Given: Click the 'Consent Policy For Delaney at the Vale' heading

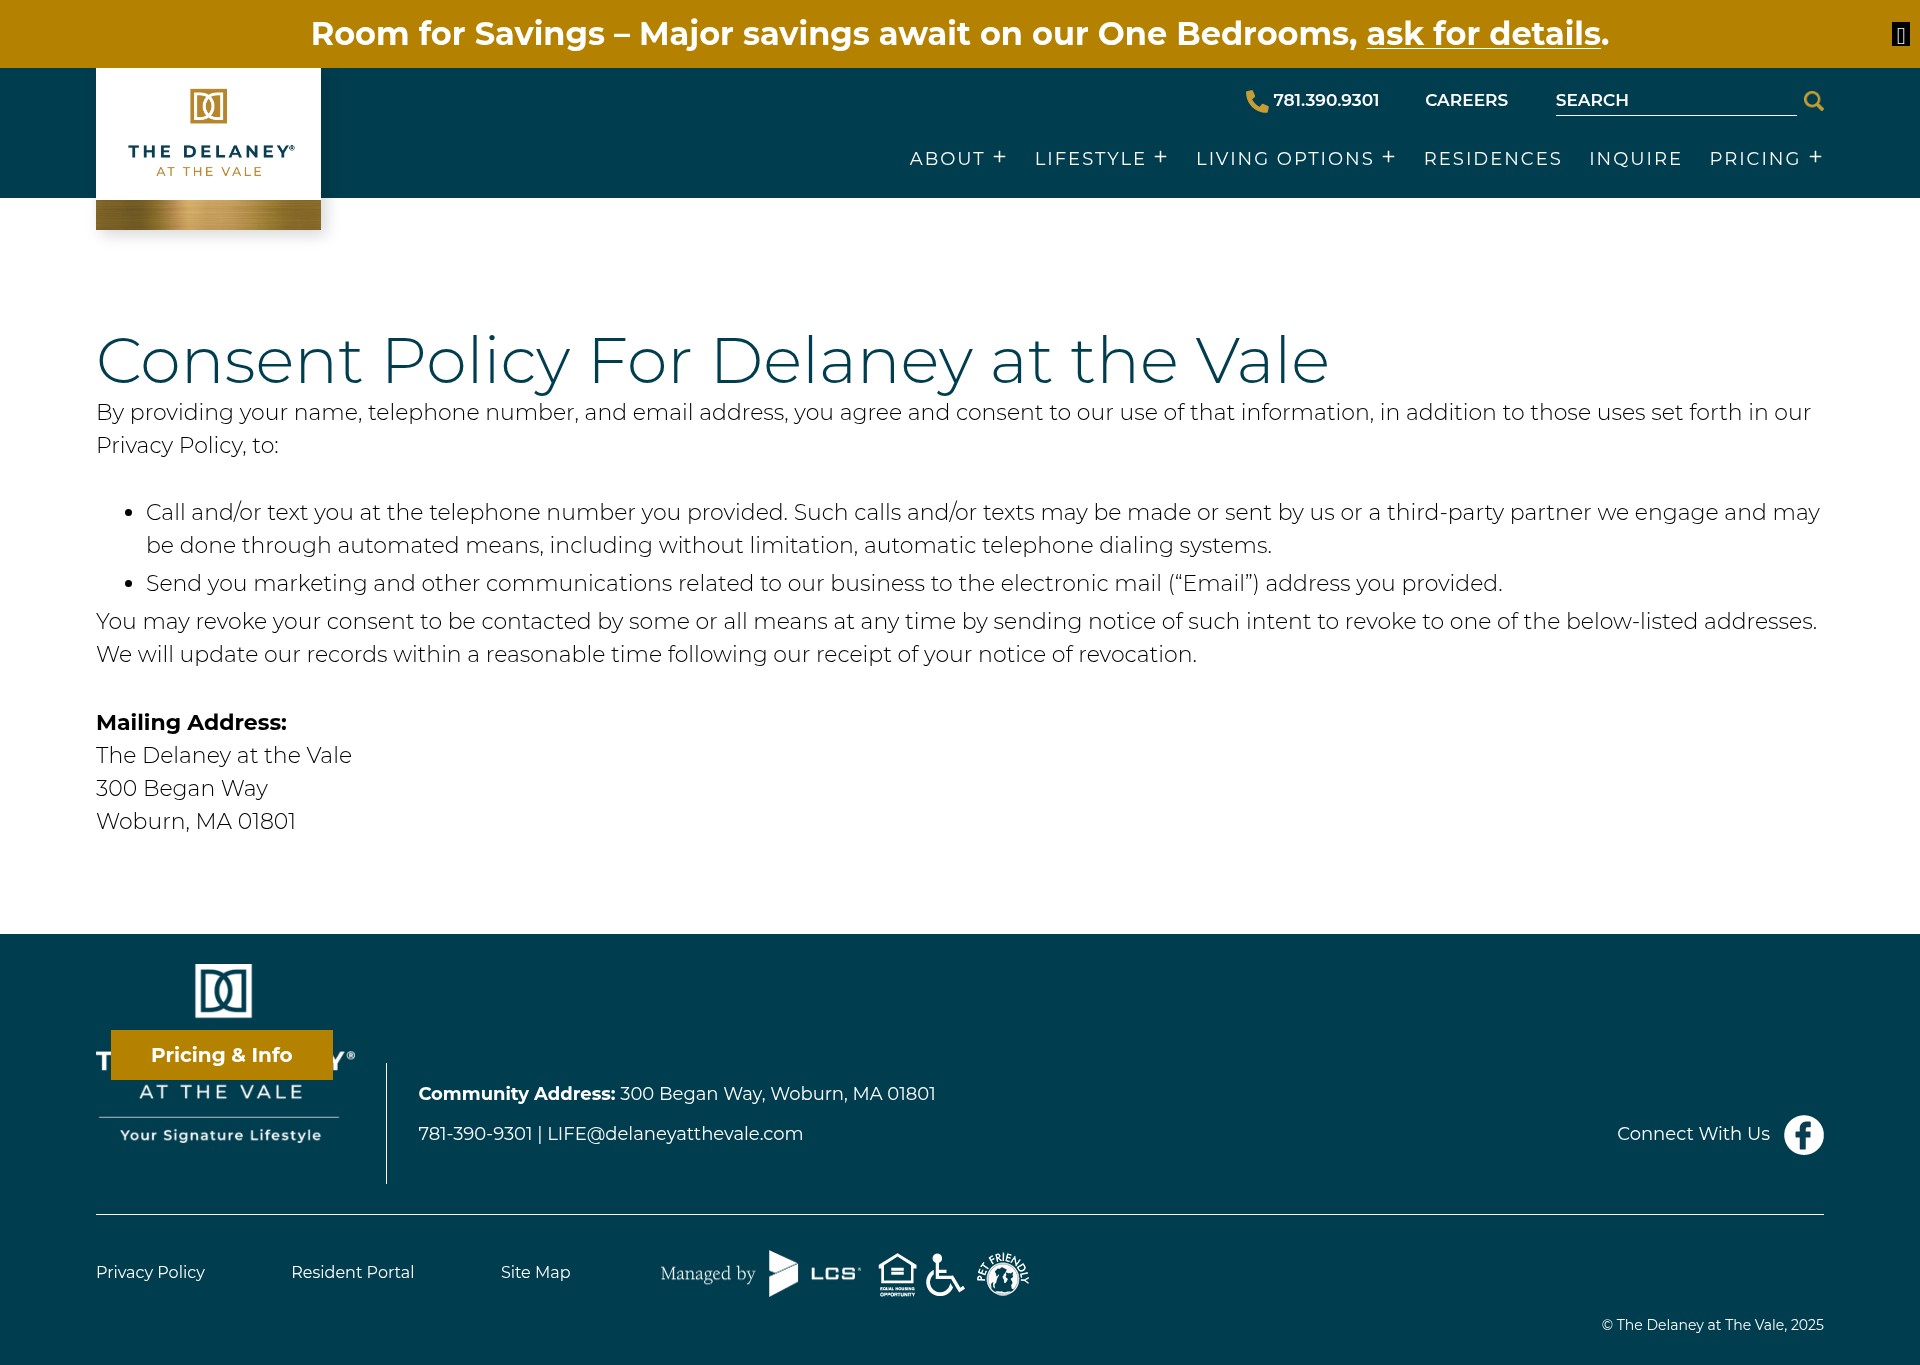Looking at the screenshot, I should 712,360.
